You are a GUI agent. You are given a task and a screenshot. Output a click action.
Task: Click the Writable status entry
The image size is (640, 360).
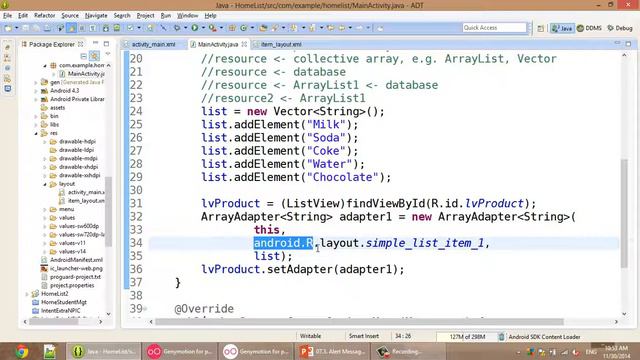310,336
